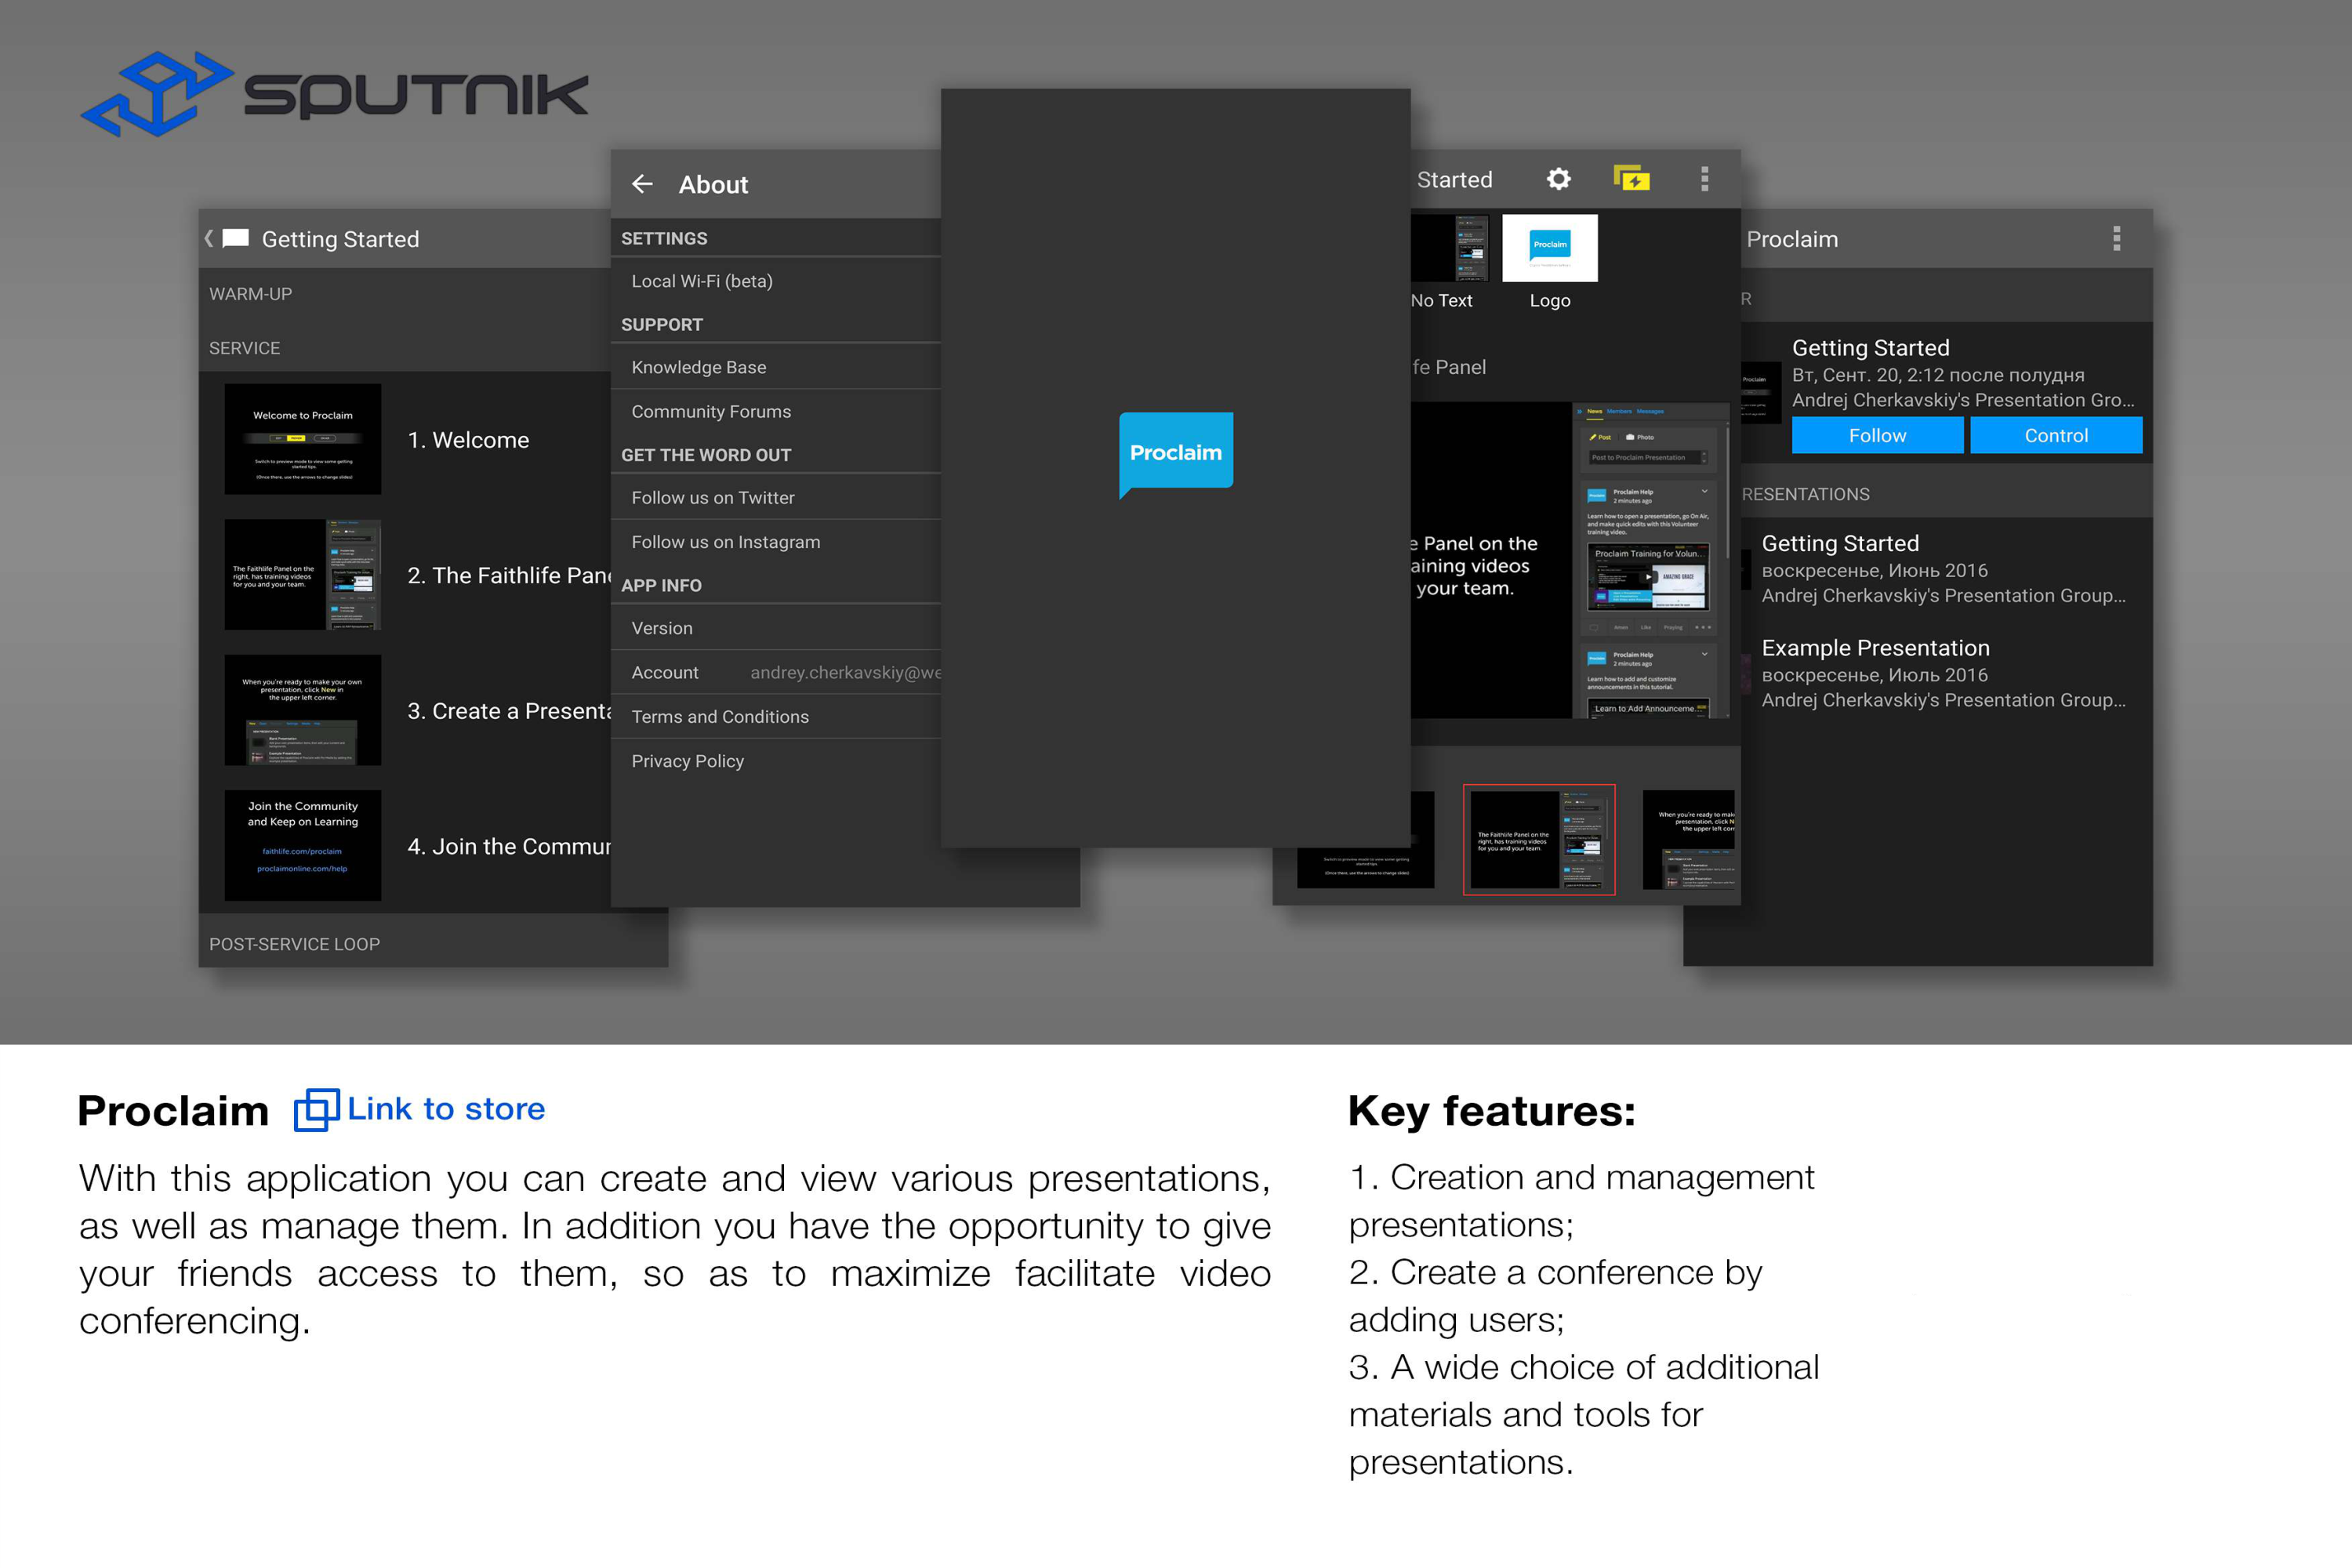2352x1568 pixels.
Task: Click the blue Control button
Action: point(2056,435)
